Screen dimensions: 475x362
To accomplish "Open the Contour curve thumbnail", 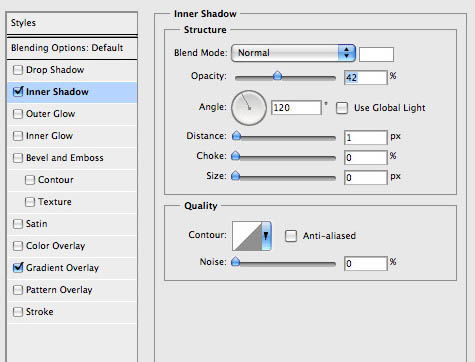I will [247, 236].
